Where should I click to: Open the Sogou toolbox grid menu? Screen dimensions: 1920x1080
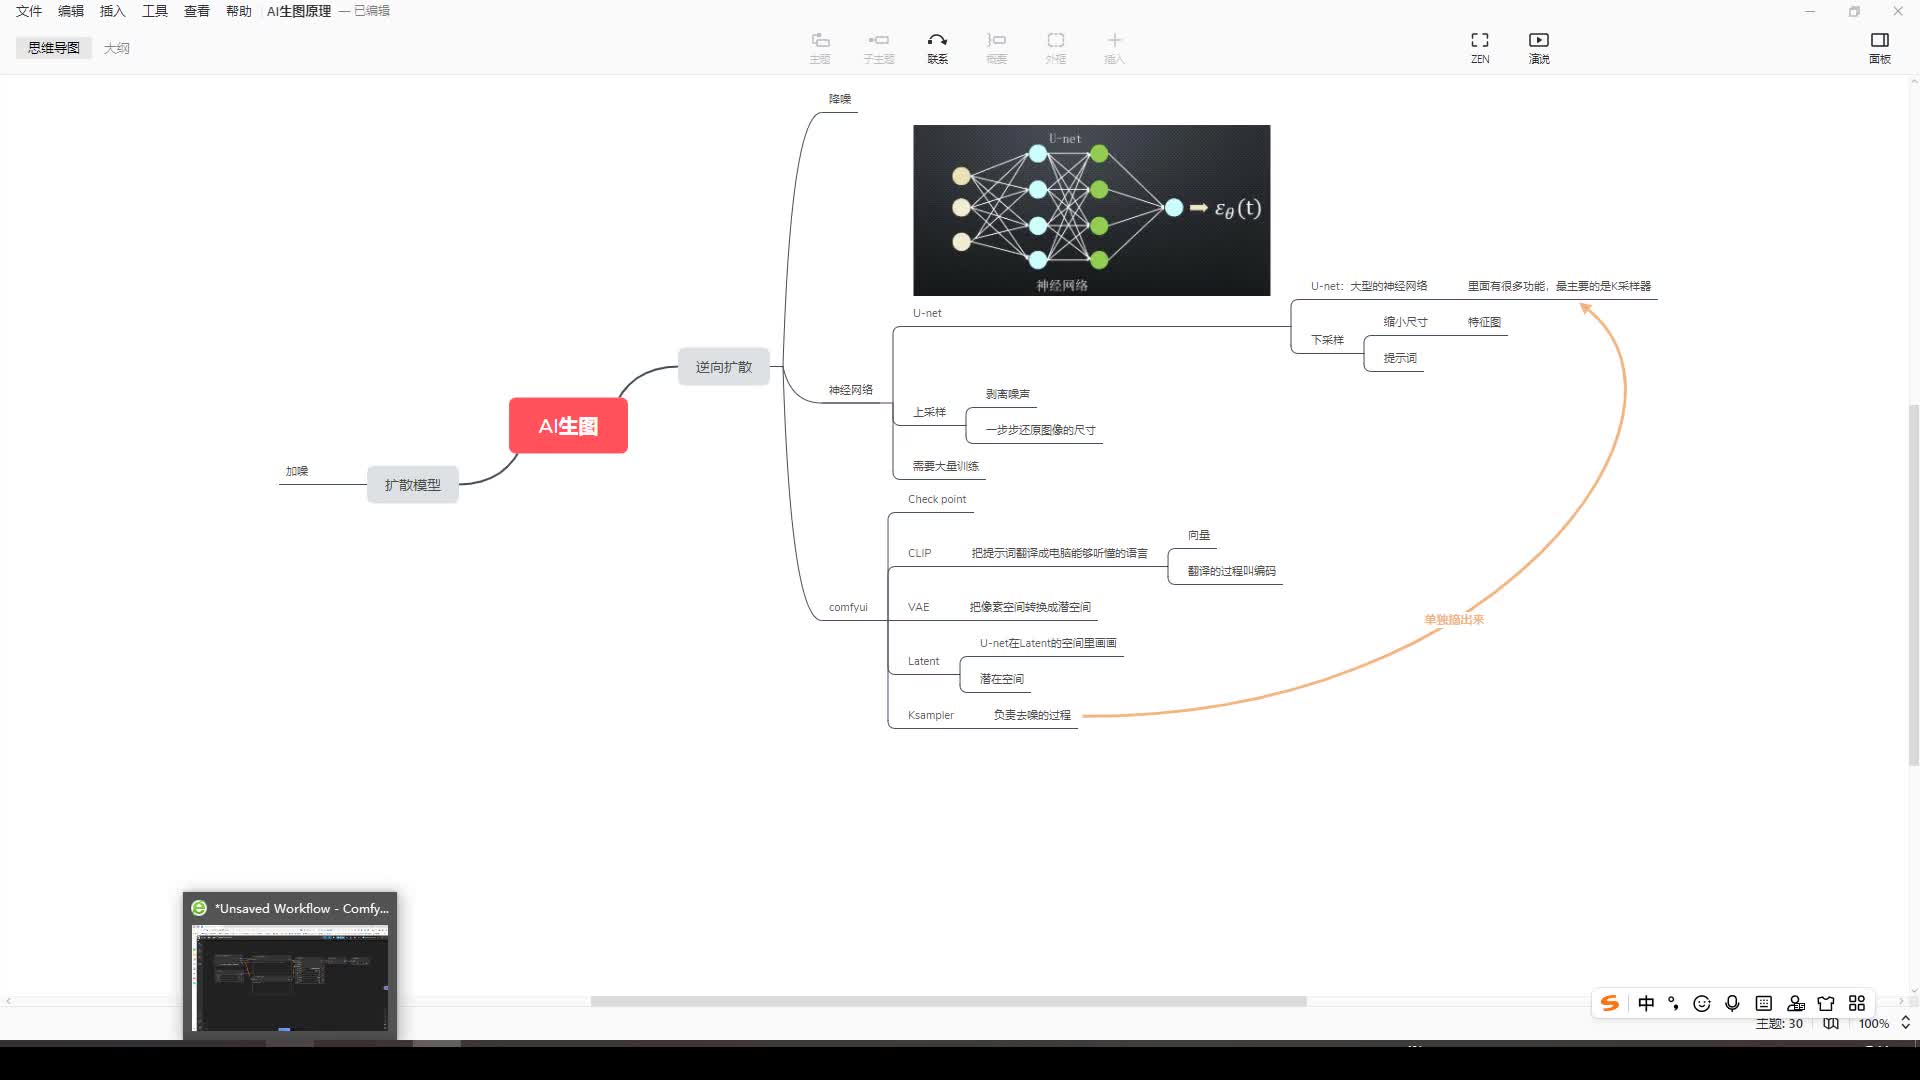(x=1857, y=1003)
